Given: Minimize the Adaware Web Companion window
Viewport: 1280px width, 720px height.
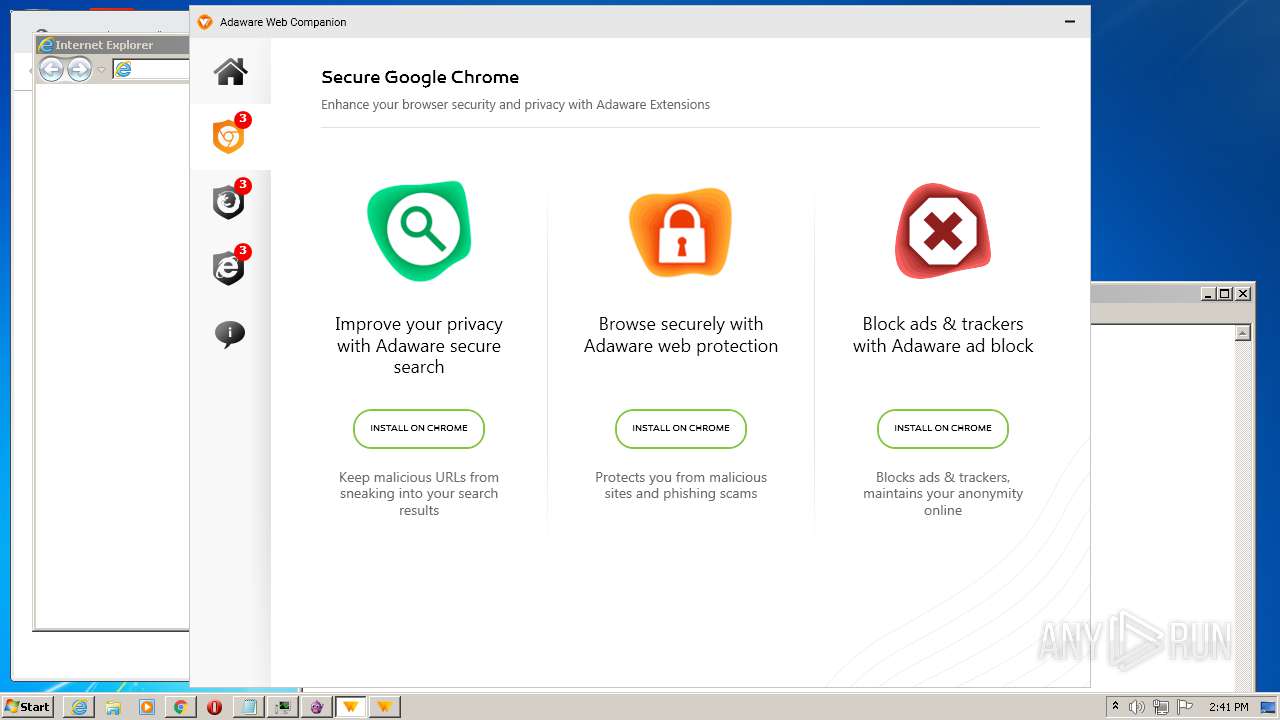Looking at the screenshot, I should pyautogui.click(x=1070, y=22).
